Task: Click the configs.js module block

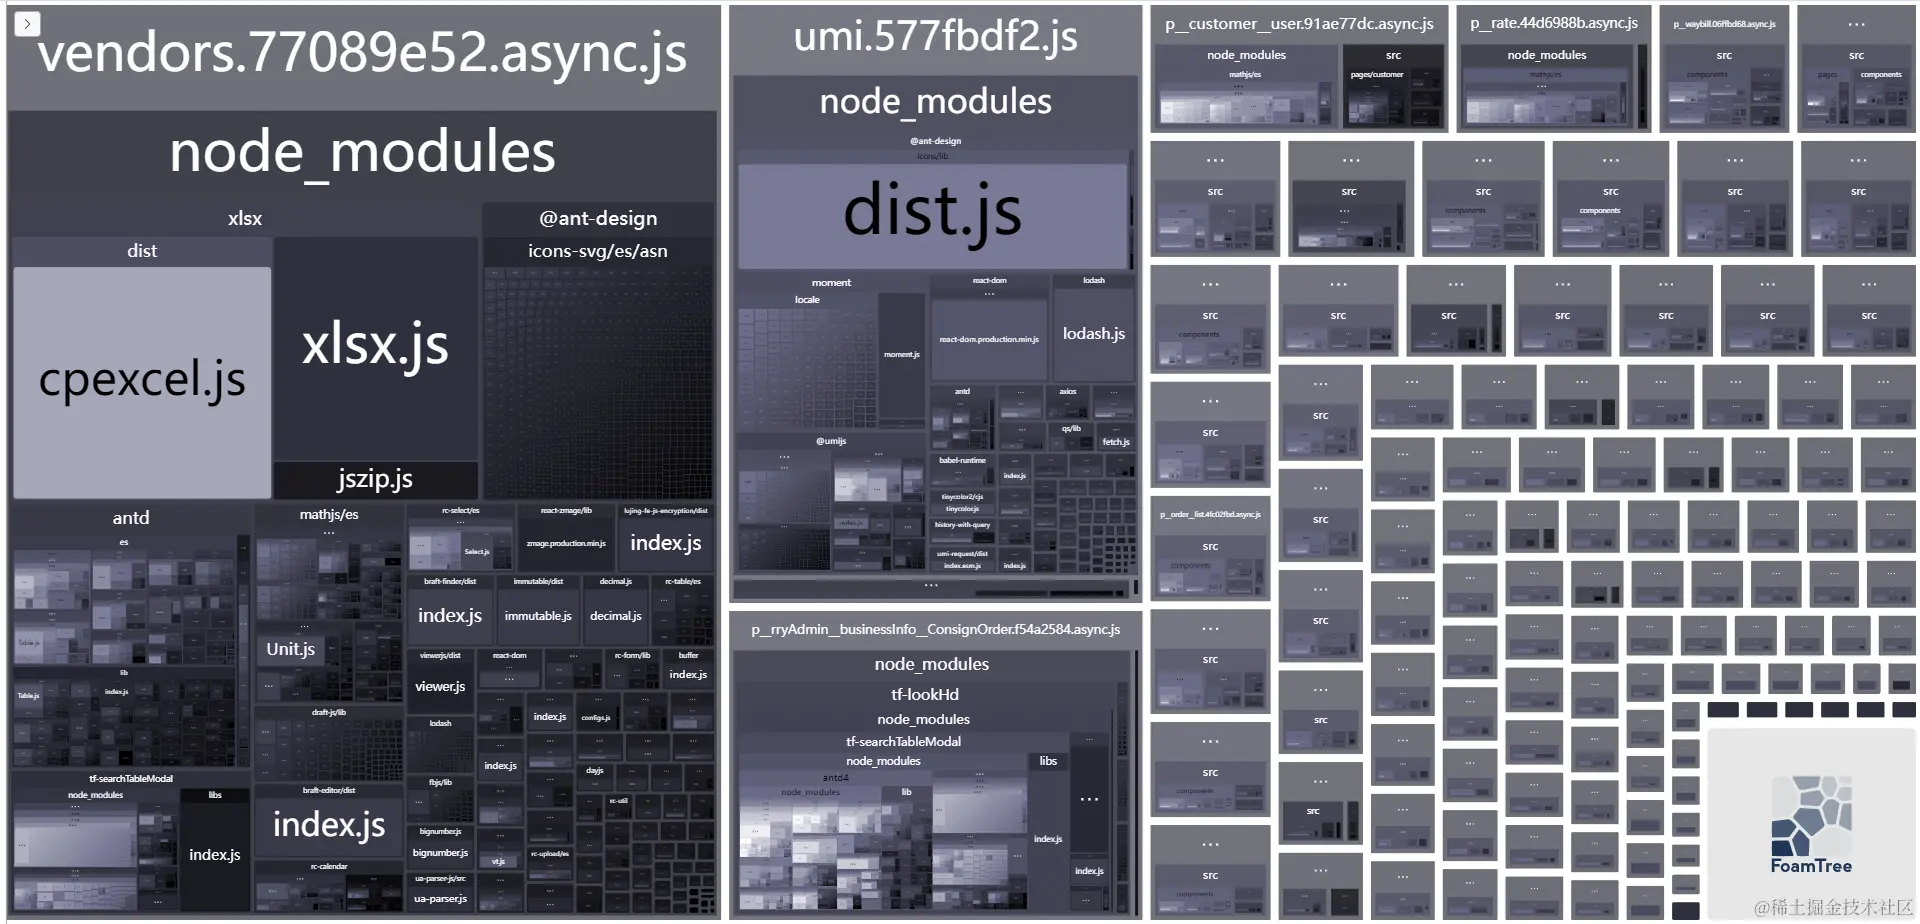Action: click(x=596, y=718)
